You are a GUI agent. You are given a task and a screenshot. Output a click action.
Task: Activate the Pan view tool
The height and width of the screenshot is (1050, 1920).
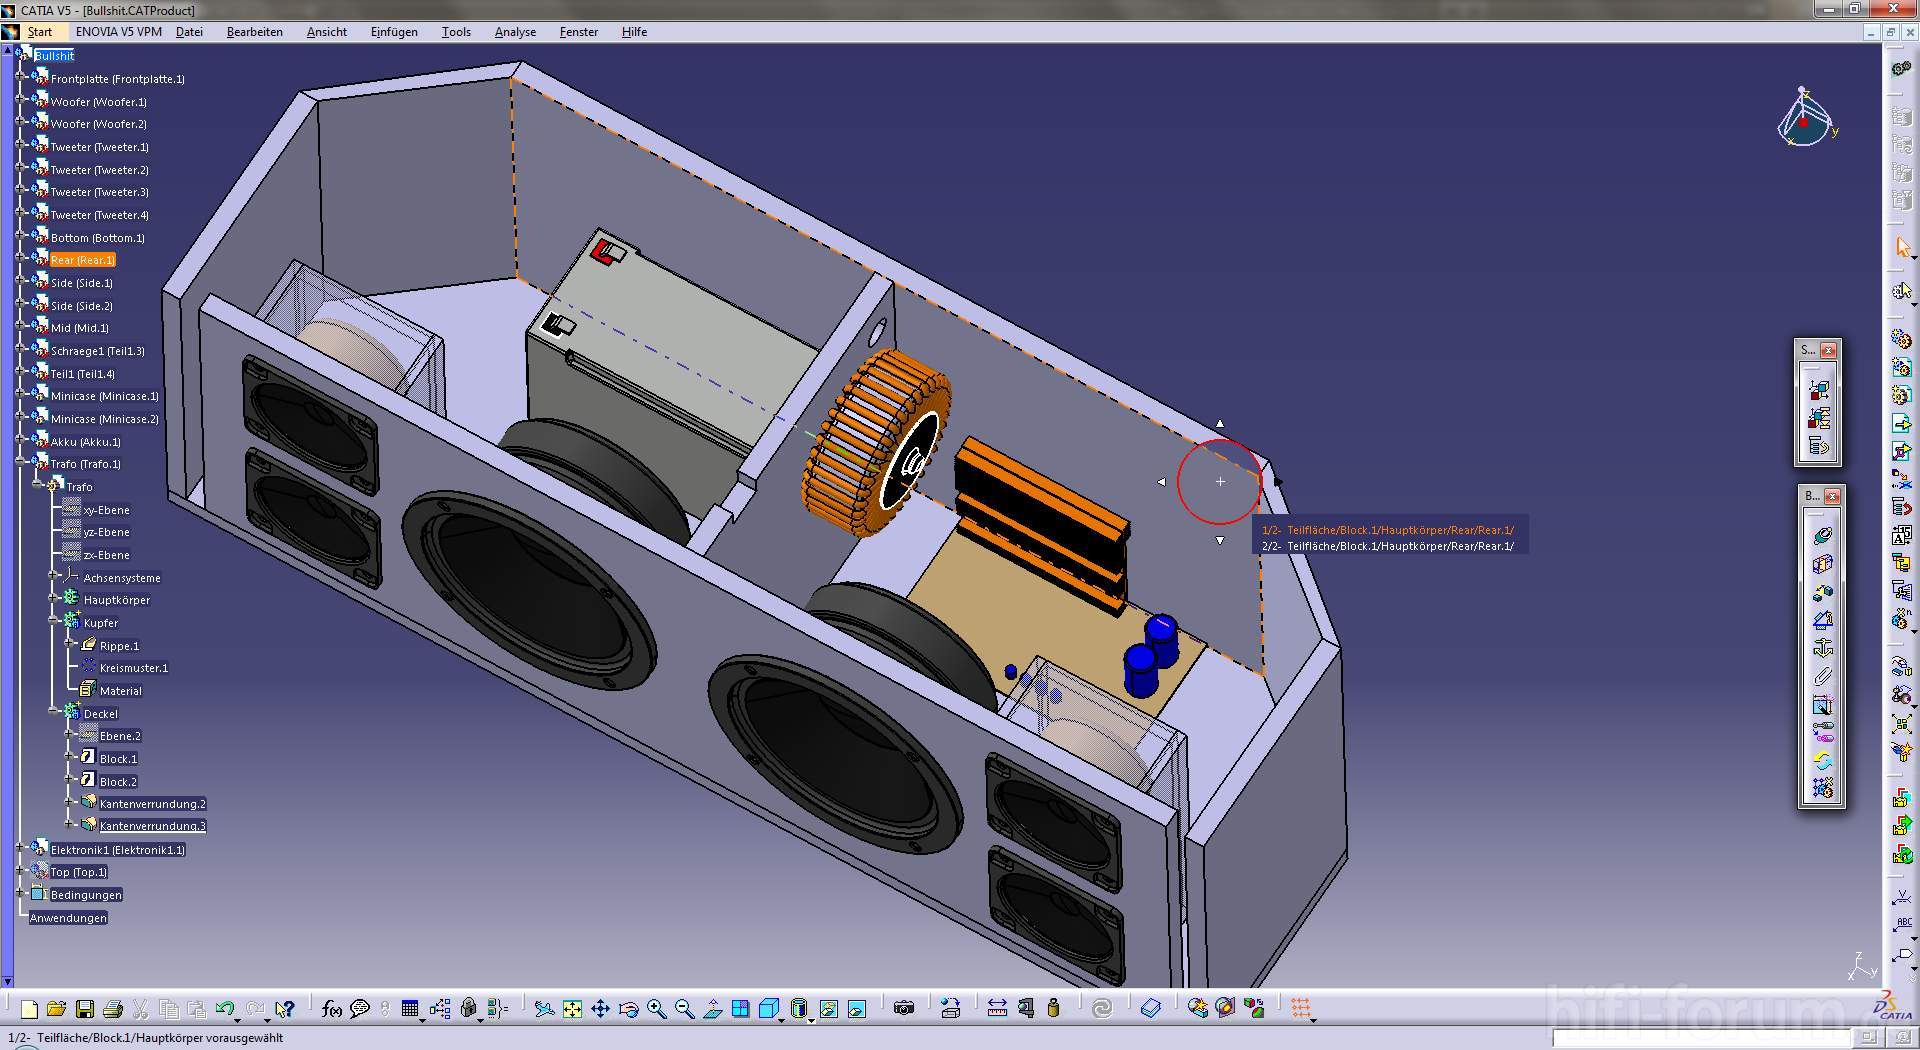[600, 1009]
